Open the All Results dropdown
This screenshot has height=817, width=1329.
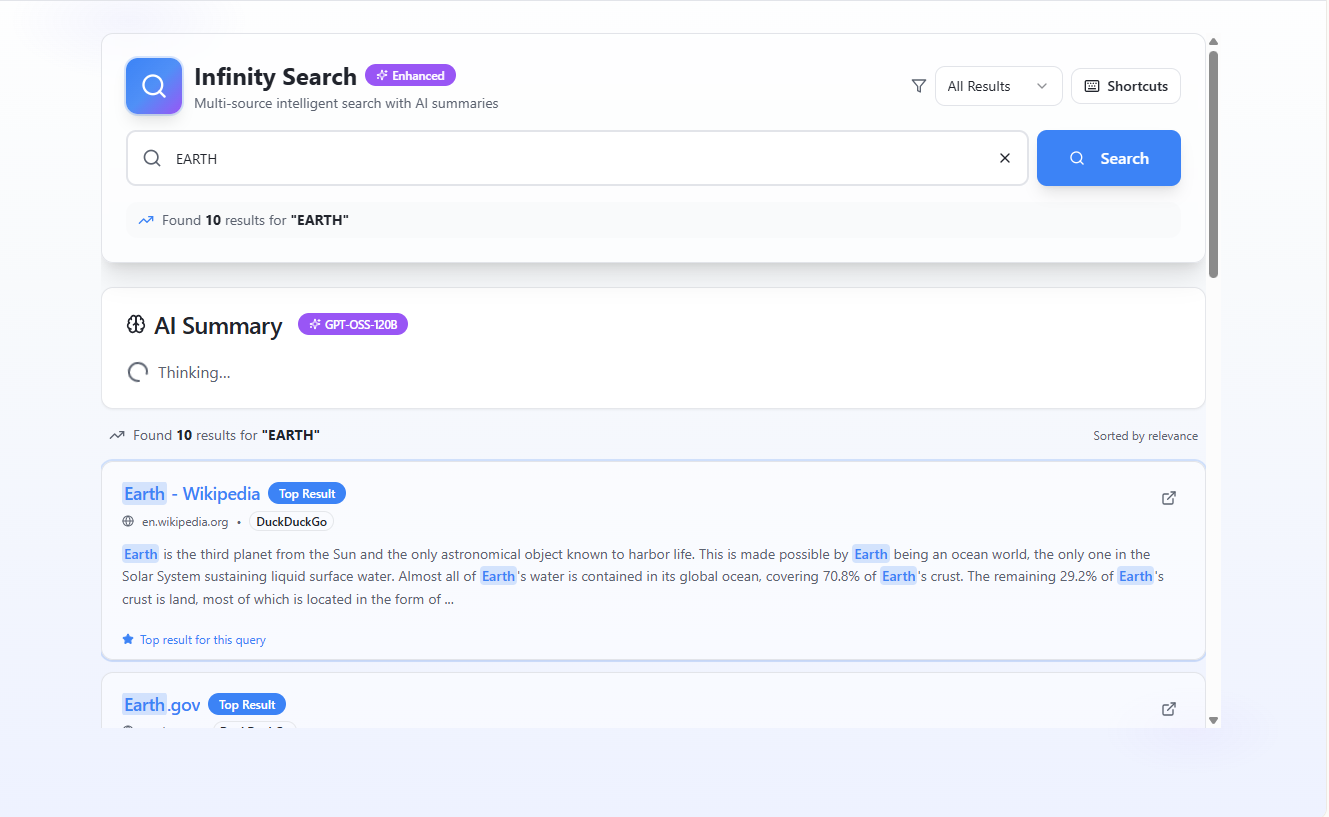click(x=997, y=86)
